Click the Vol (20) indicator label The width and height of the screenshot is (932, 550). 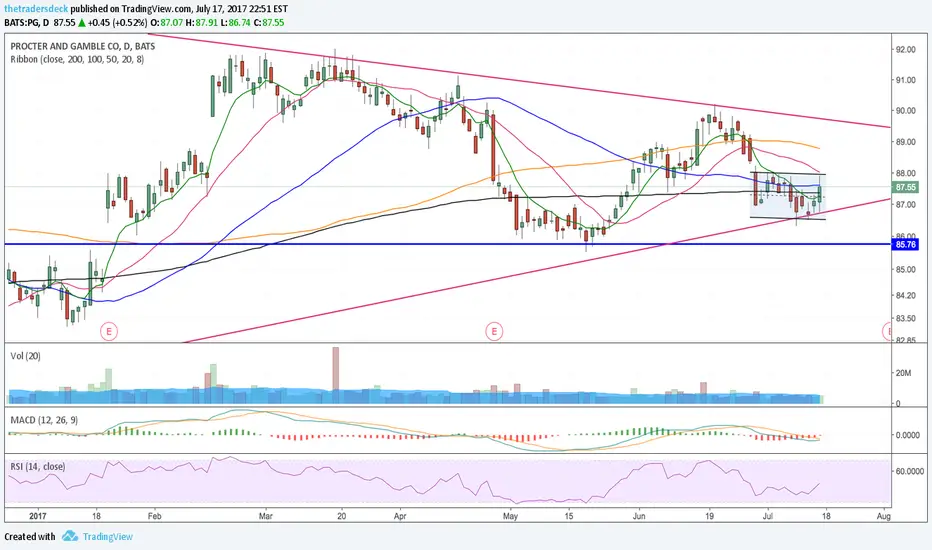(26, 356)
